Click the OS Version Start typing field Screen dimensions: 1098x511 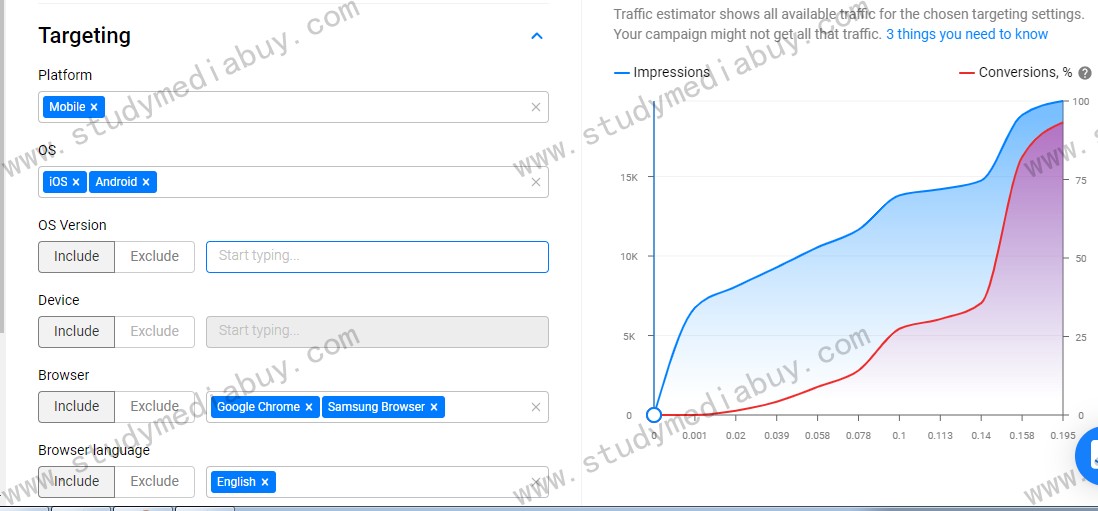377,256
